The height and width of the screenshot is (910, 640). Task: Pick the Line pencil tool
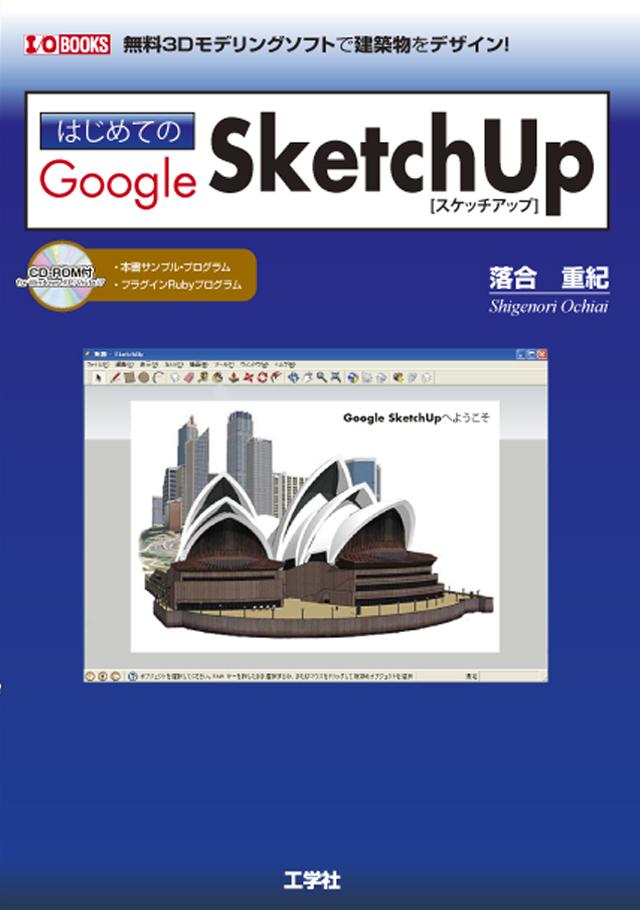115,378
